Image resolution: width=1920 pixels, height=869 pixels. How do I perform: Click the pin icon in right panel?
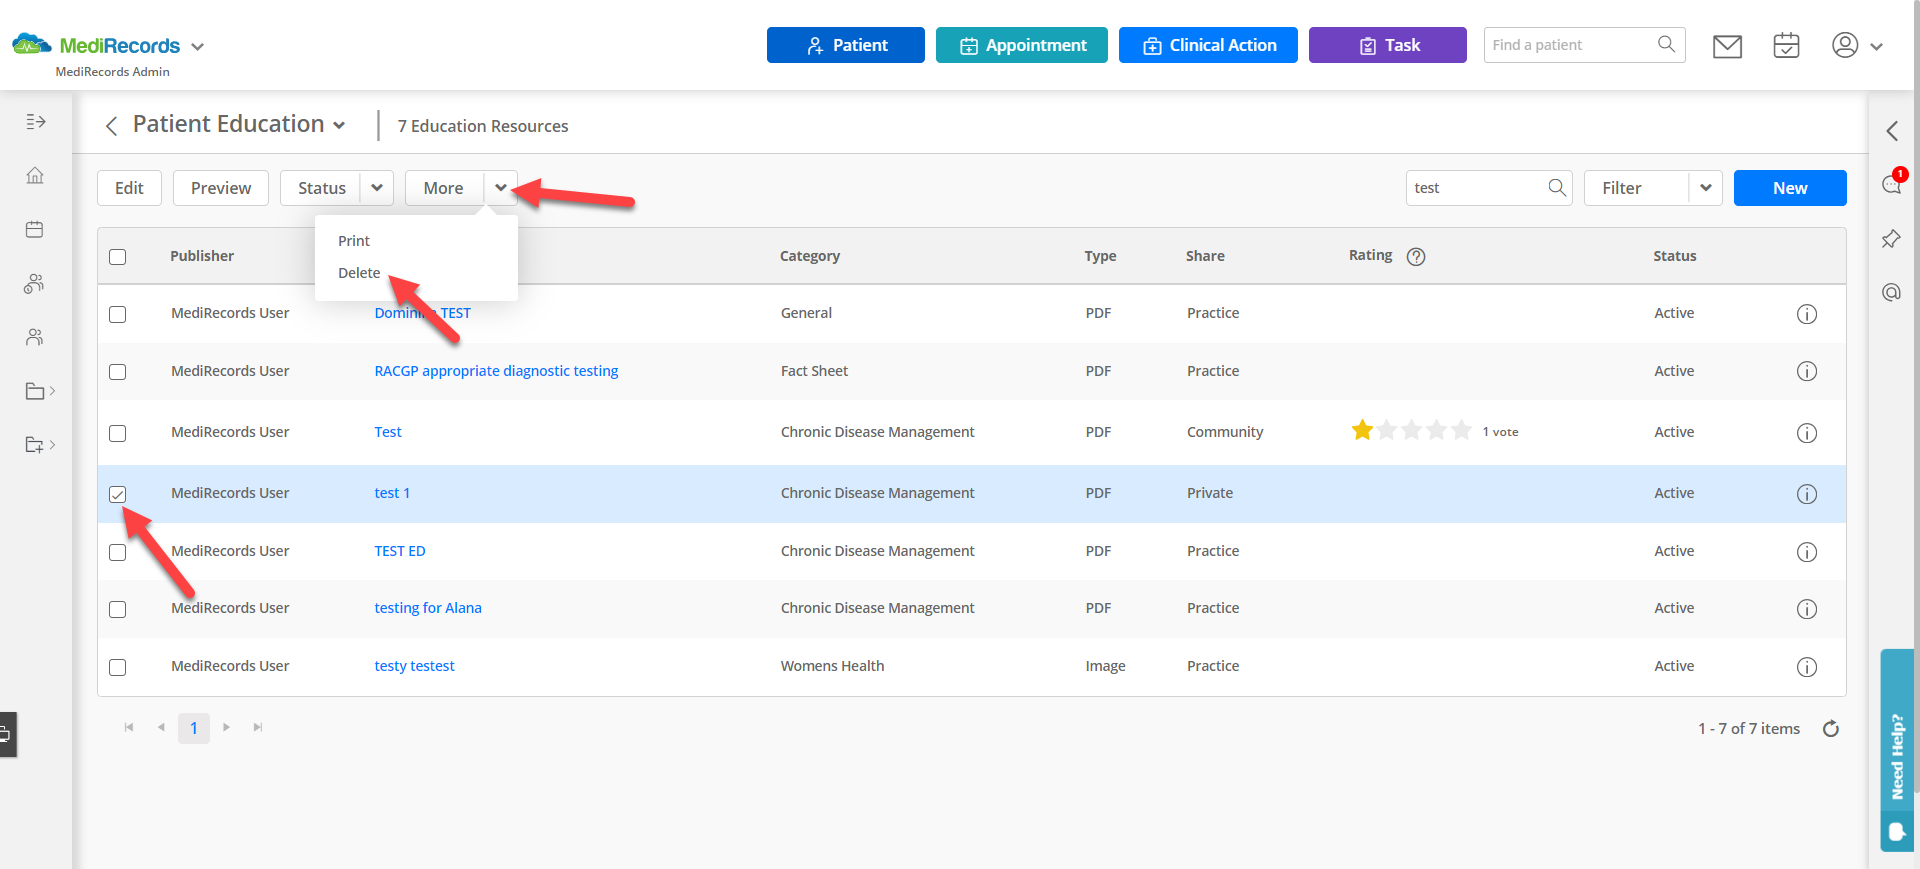(x=1892, y=239)
